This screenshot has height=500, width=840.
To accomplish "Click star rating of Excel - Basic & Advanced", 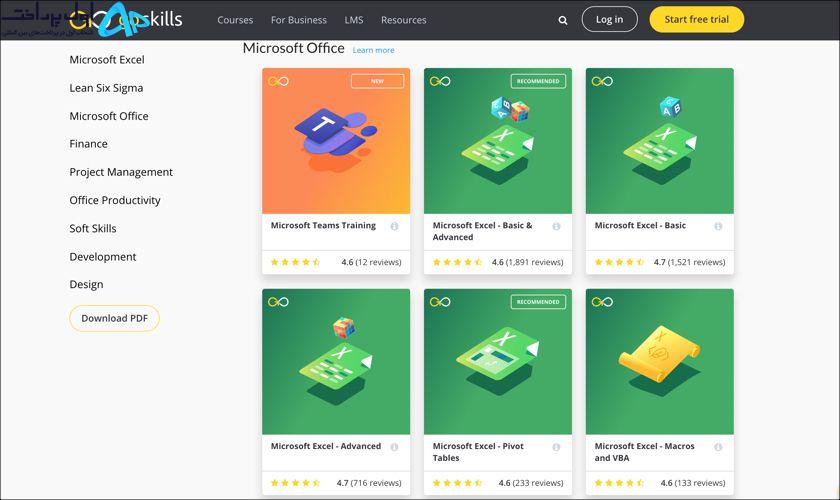I will 458,262.
